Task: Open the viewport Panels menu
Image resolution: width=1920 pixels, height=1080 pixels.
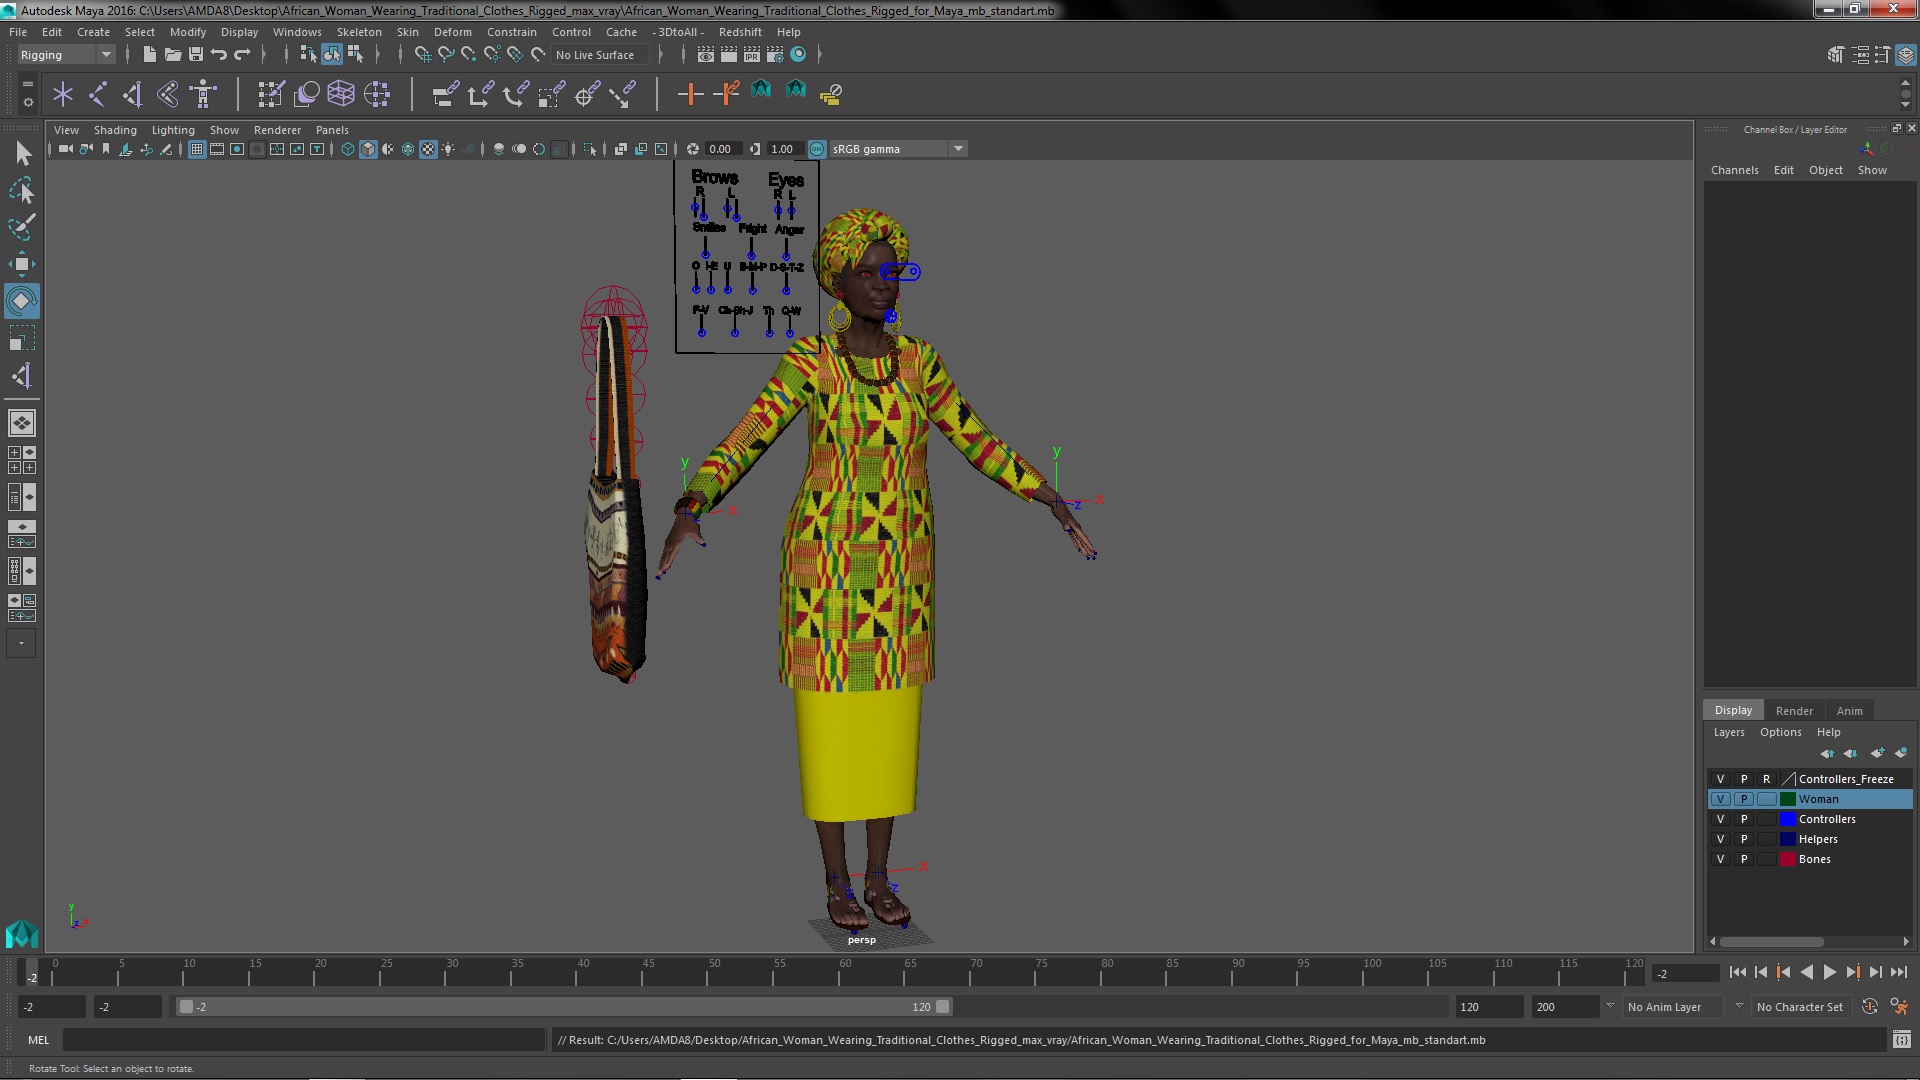Action: (x=332, y=130)
